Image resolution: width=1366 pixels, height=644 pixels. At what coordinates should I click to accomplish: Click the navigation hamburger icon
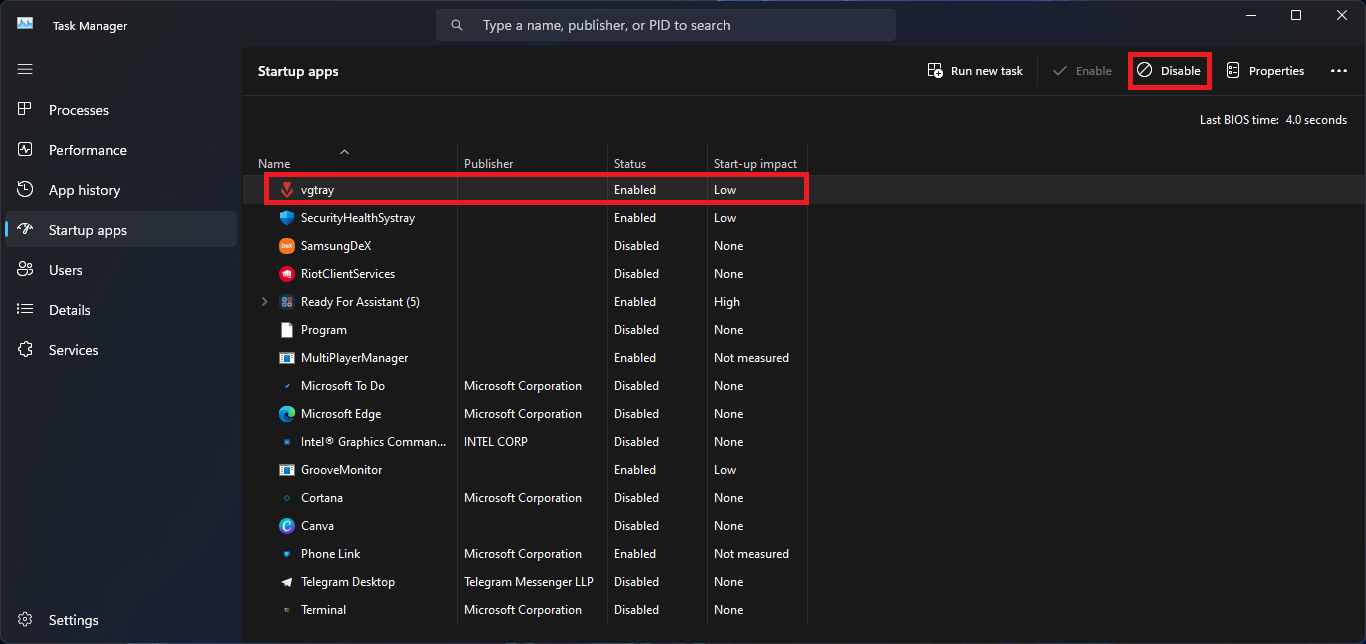(24, 69)
